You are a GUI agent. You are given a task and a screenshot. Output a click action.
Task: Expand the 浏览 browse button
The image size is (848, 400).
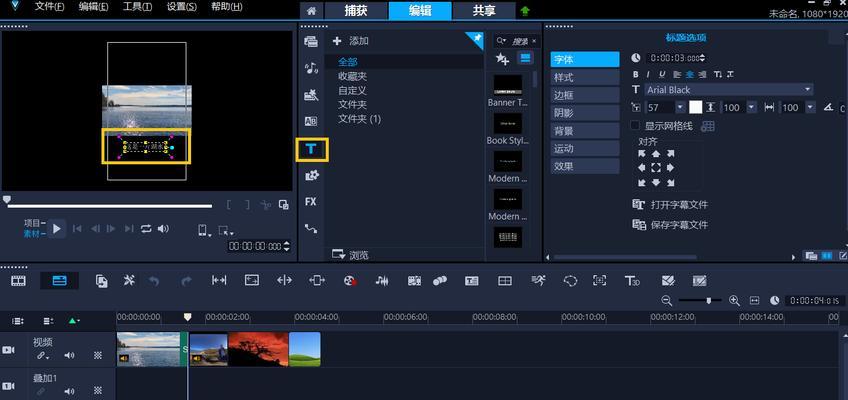click(350, 255)
